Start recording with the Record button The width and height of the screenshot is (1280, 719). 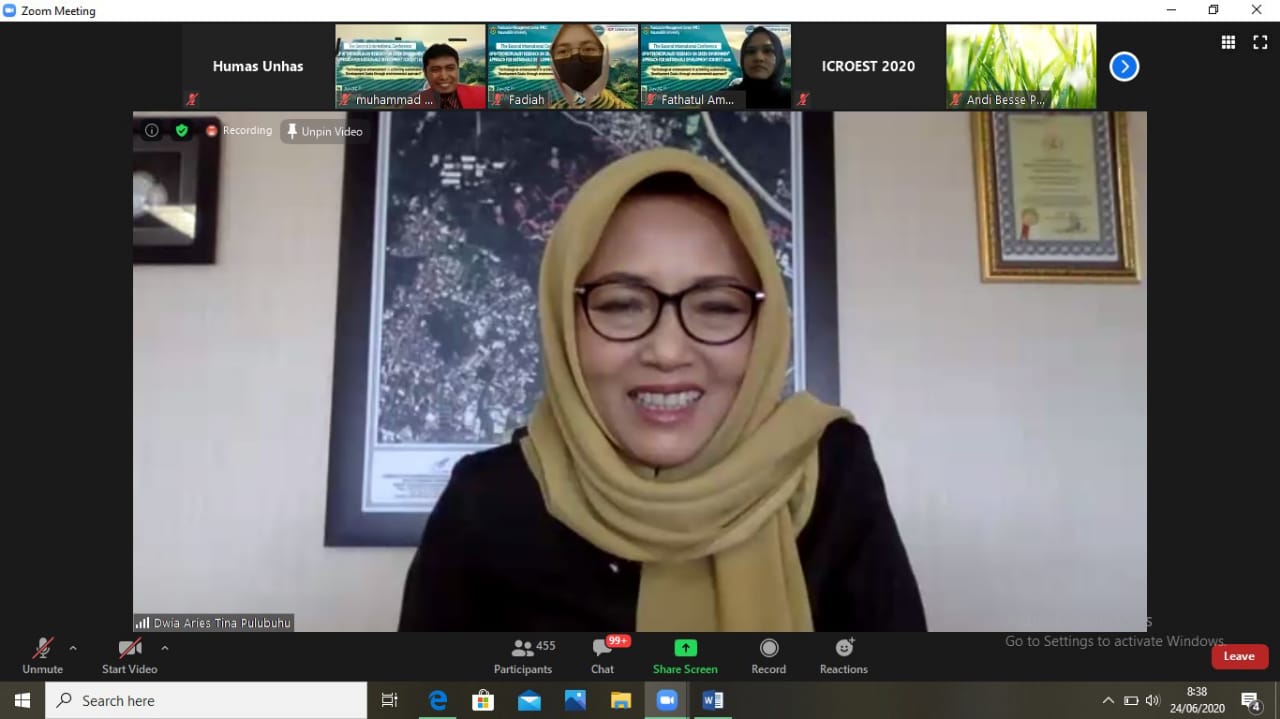pos(768,656)
